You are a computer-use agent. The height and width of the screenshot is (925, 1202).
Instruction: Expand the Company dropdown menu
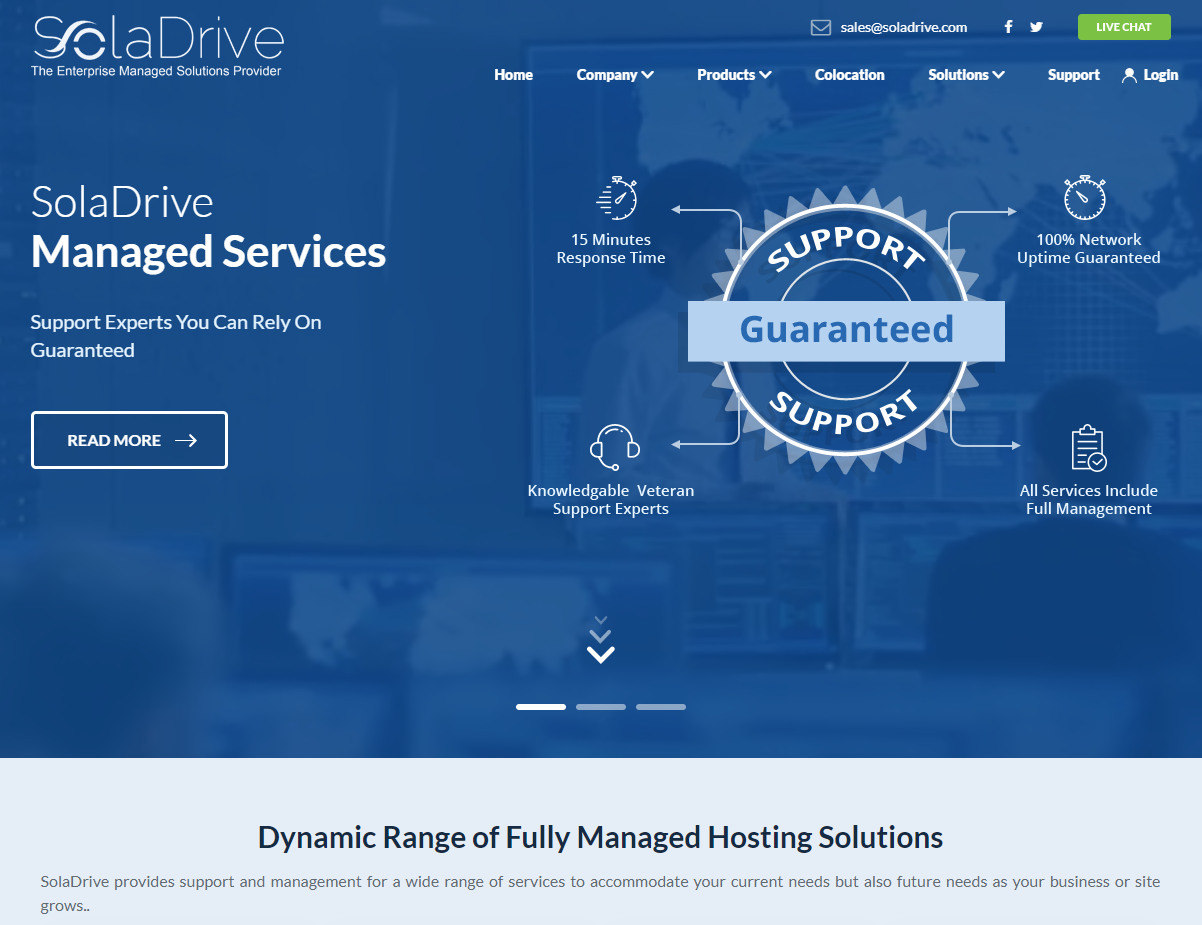point(614,75)
